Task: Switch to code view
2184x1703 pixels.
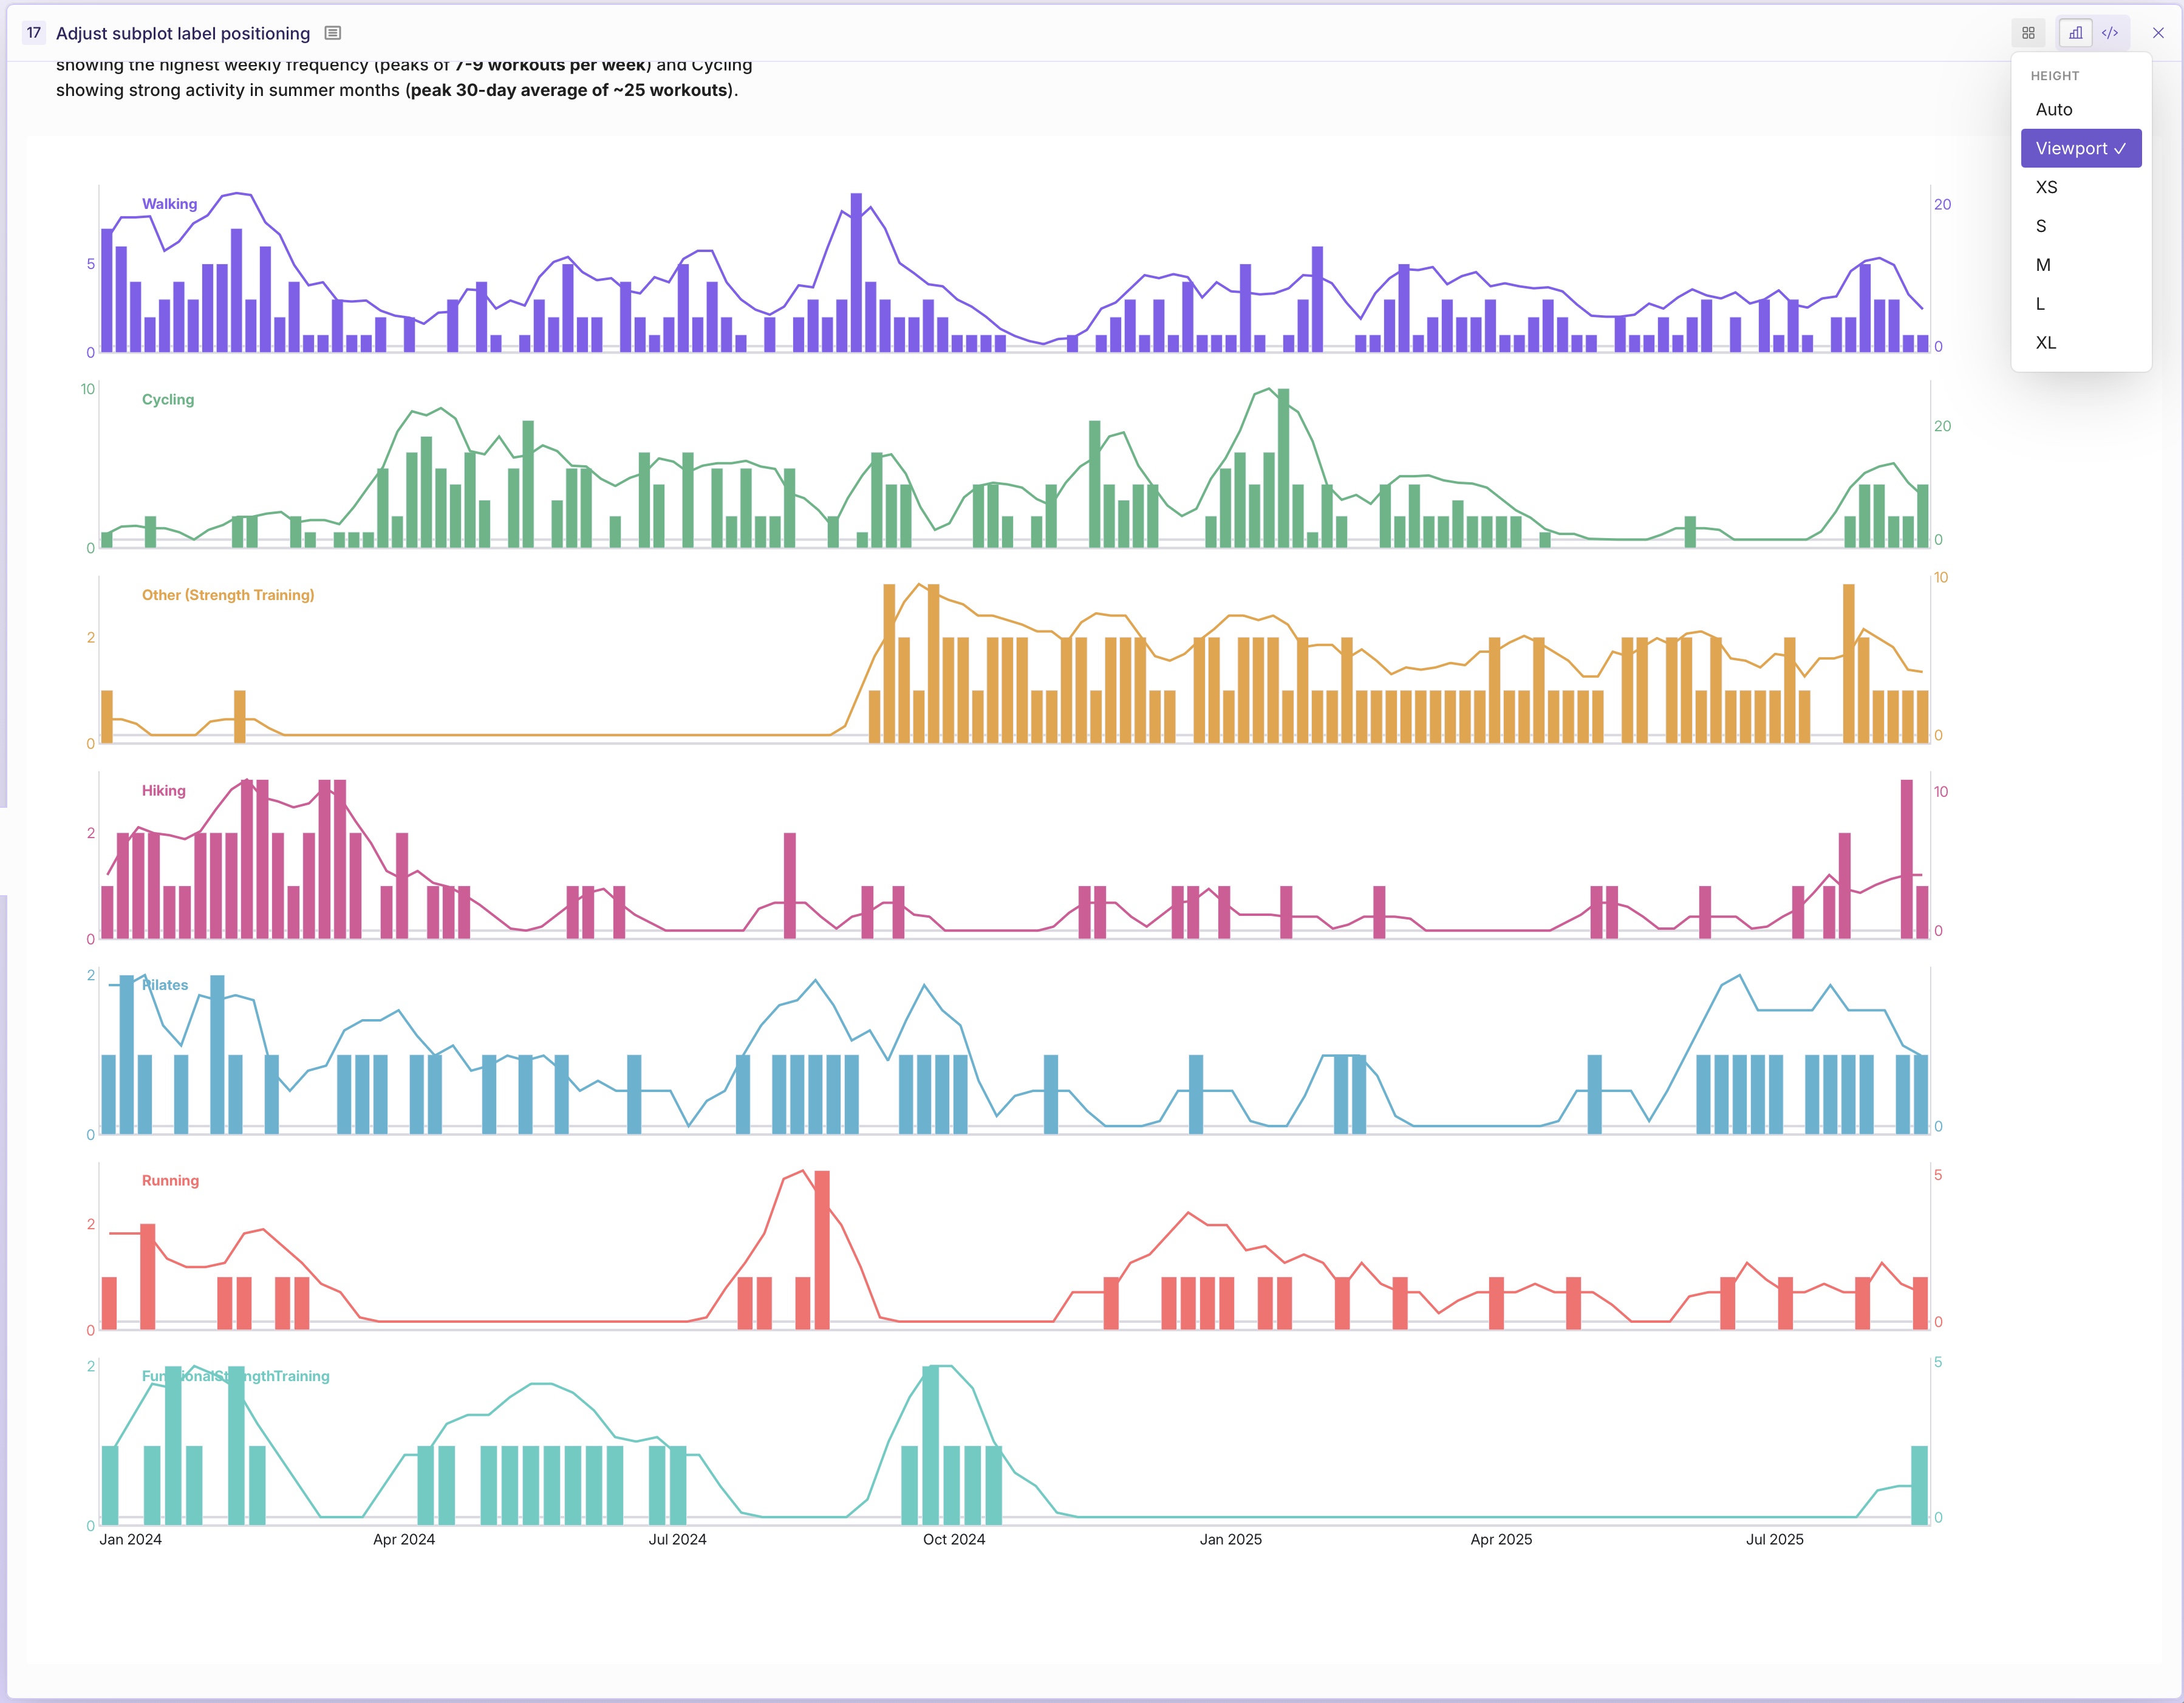Action: click(x=2110, y=33)
